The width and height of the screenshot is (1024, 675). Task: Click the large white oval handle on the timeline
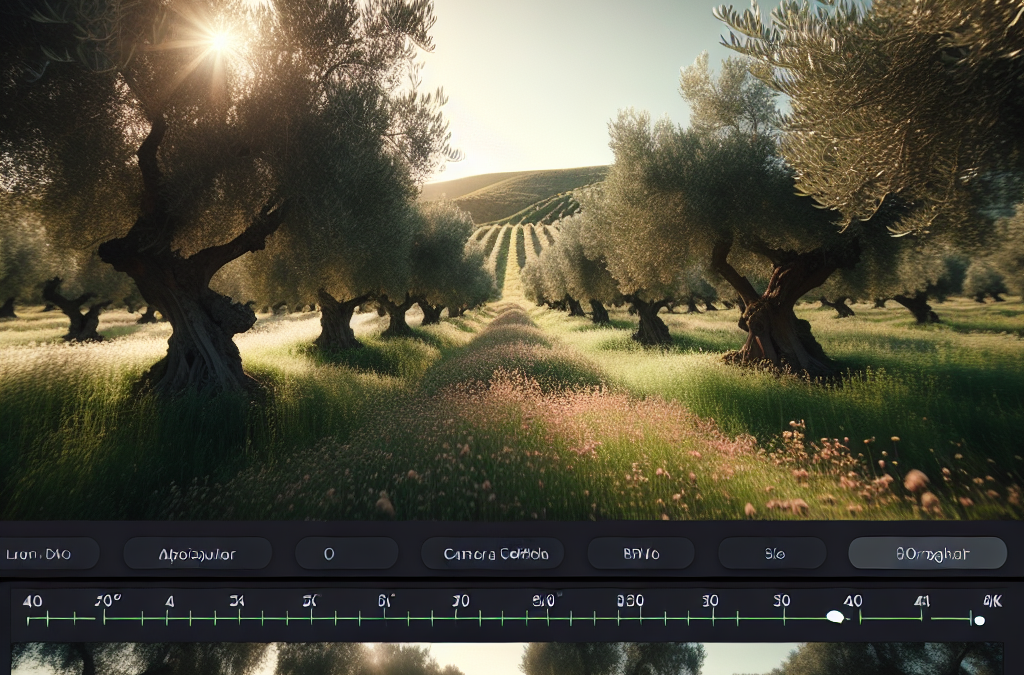(835, 616)
